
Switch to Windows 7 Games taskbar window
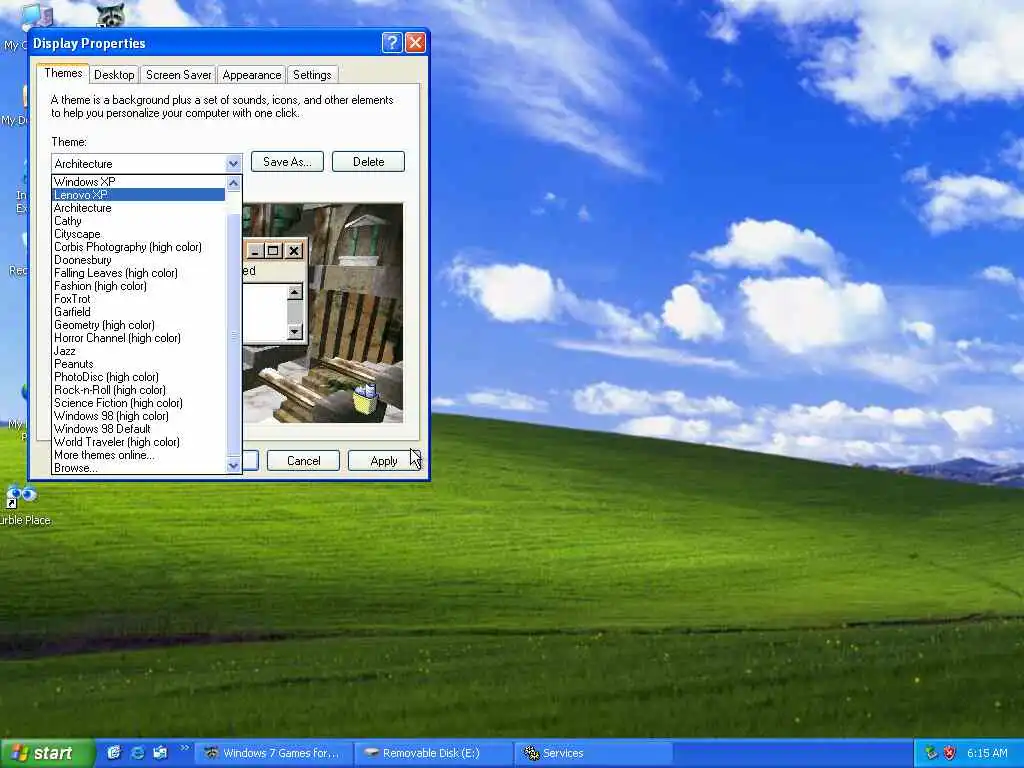273,753
